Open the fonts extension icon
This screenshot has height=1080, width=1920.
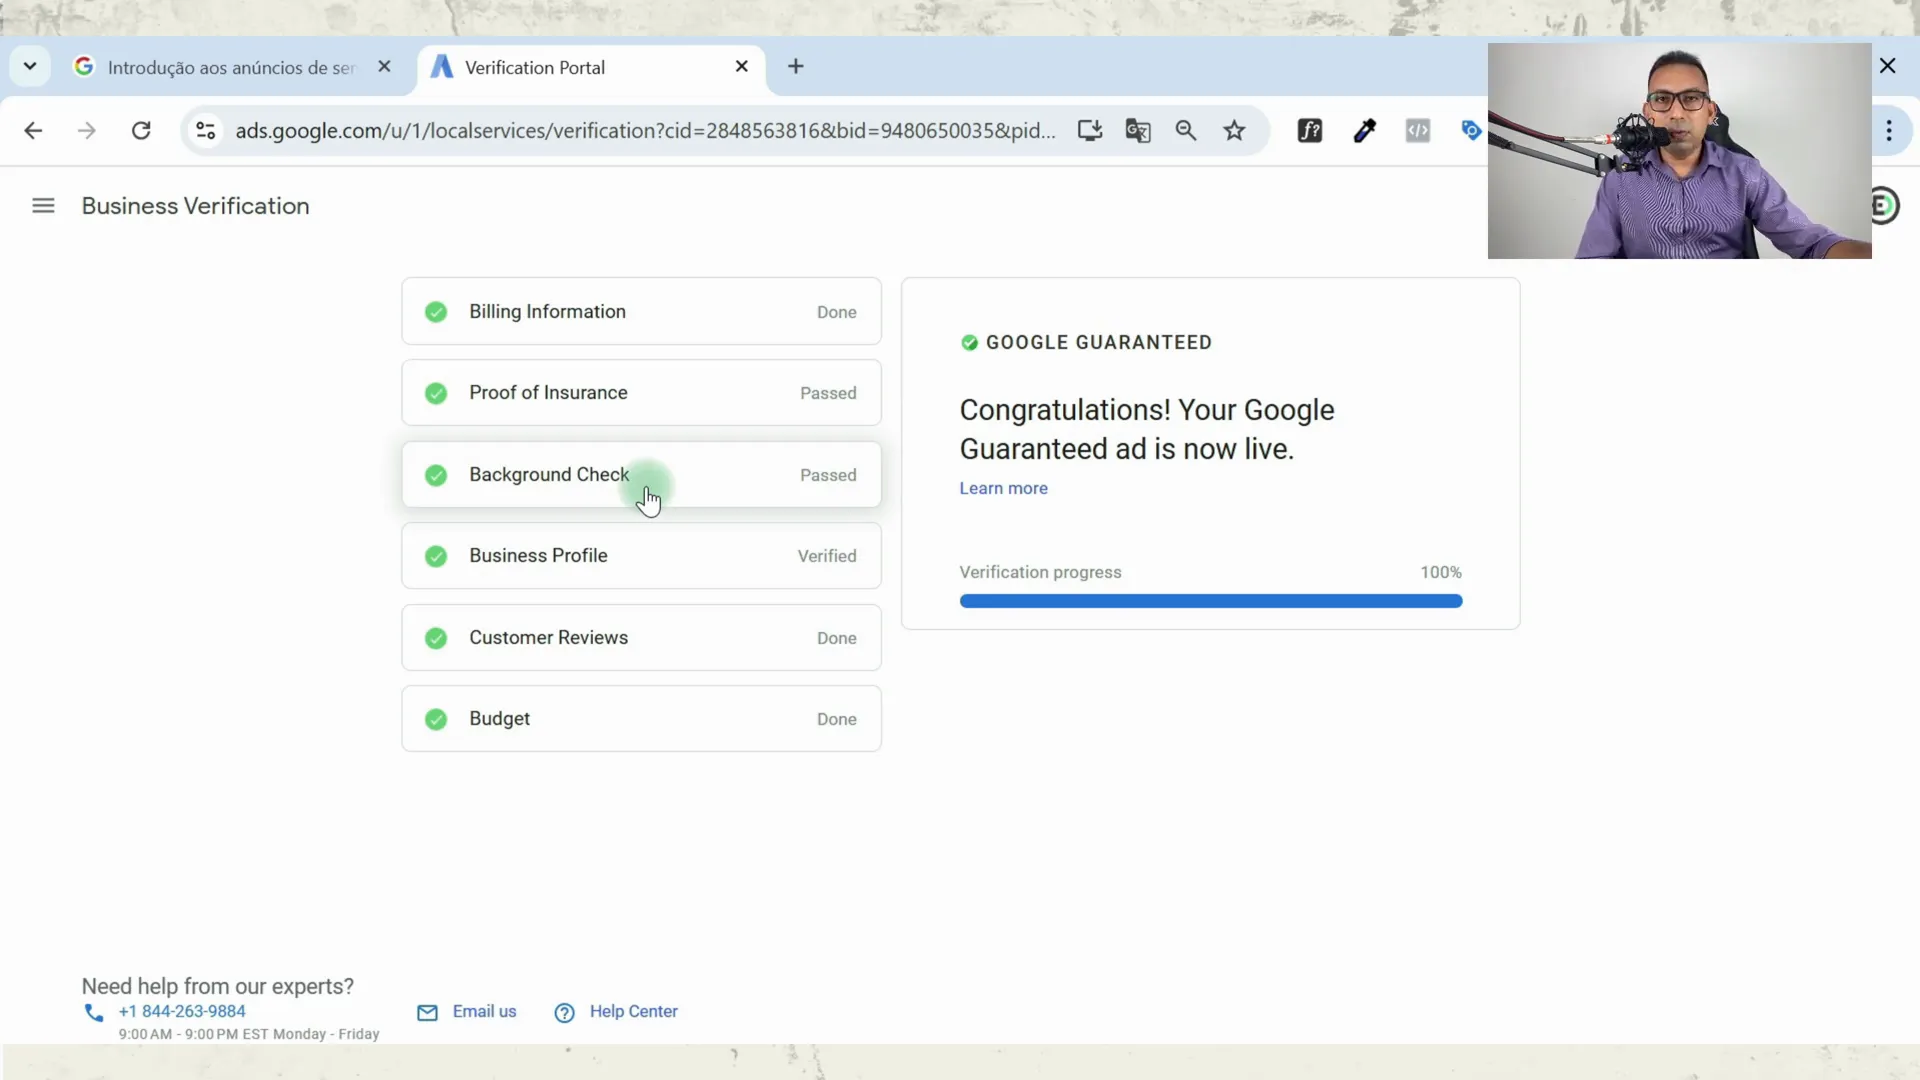click(x=1310, y=131)
